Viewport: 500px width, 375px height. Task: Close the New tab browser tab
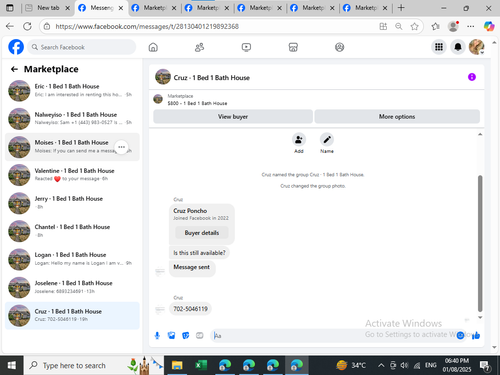point(67,8)
